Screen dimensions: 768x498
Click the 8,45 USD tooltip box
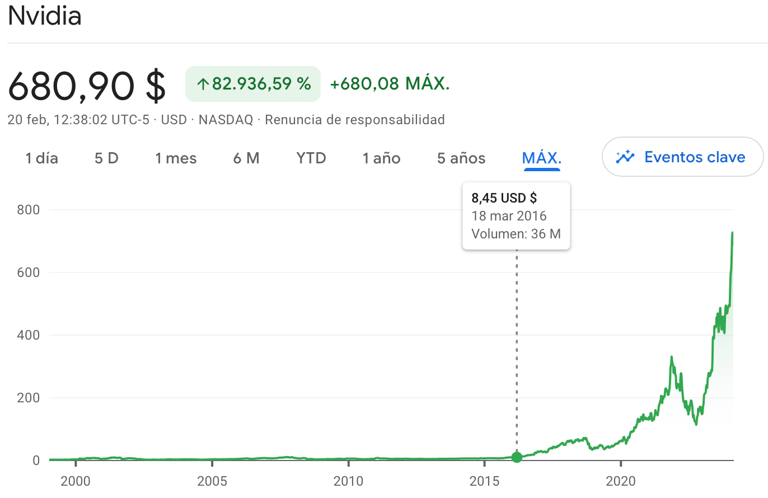click(516, 216)
